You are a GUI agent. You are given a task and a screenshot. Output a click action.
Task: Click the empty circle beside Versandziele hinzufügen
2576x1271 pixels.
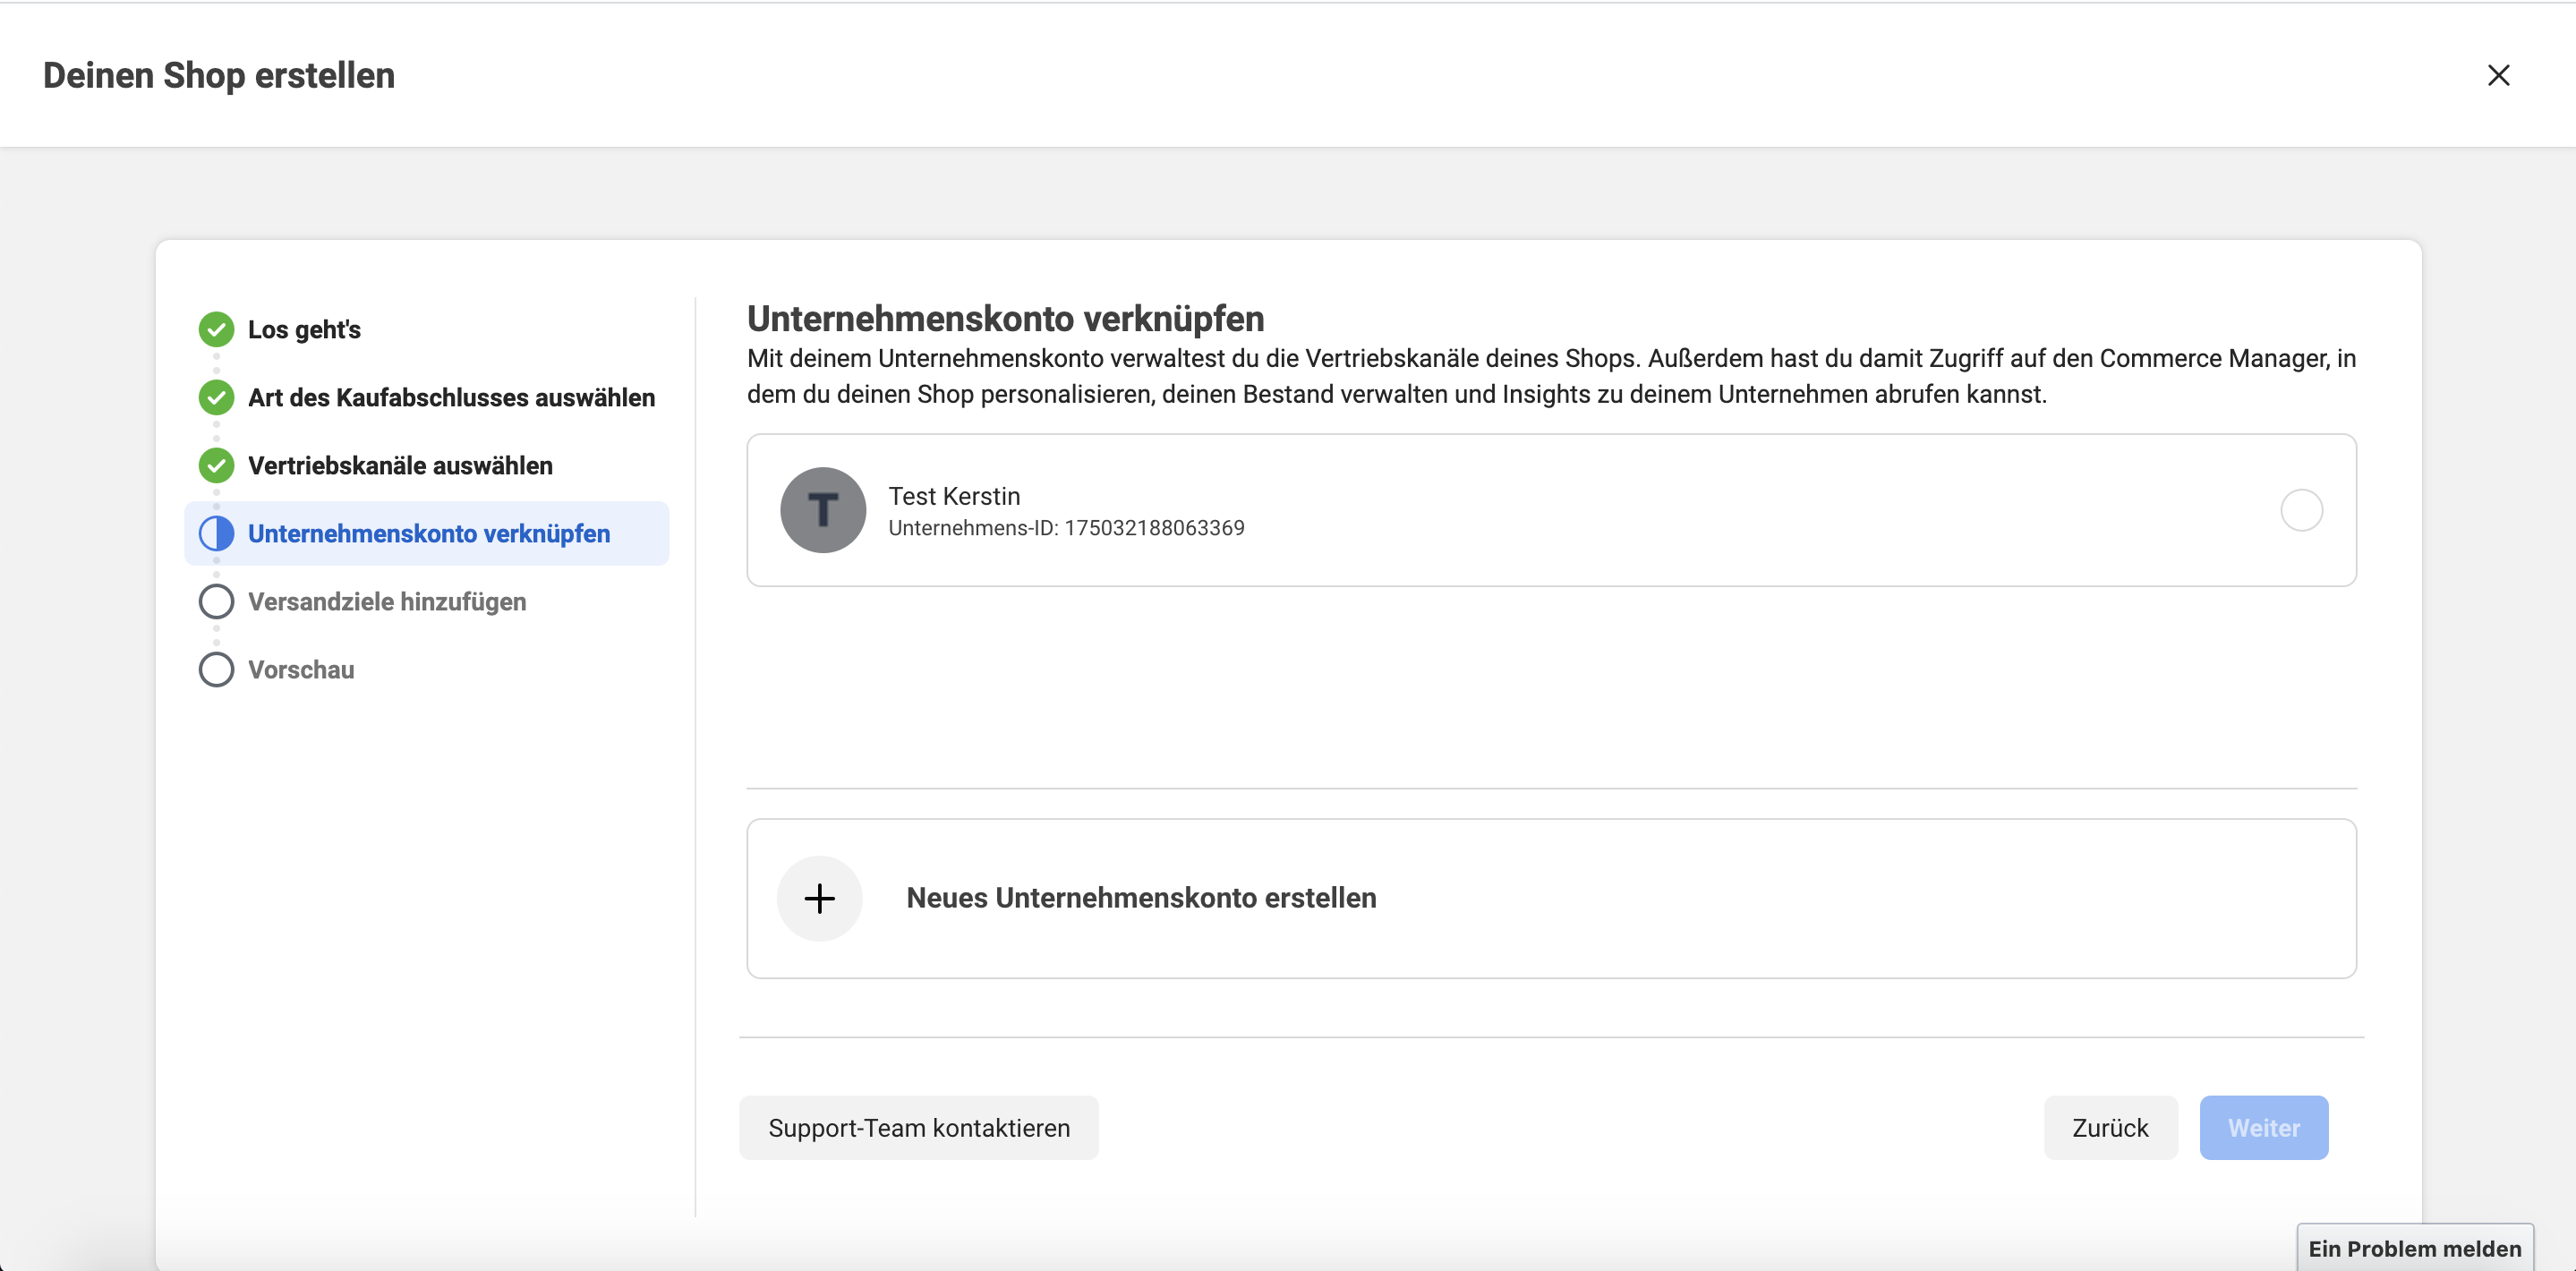point(216,601)
